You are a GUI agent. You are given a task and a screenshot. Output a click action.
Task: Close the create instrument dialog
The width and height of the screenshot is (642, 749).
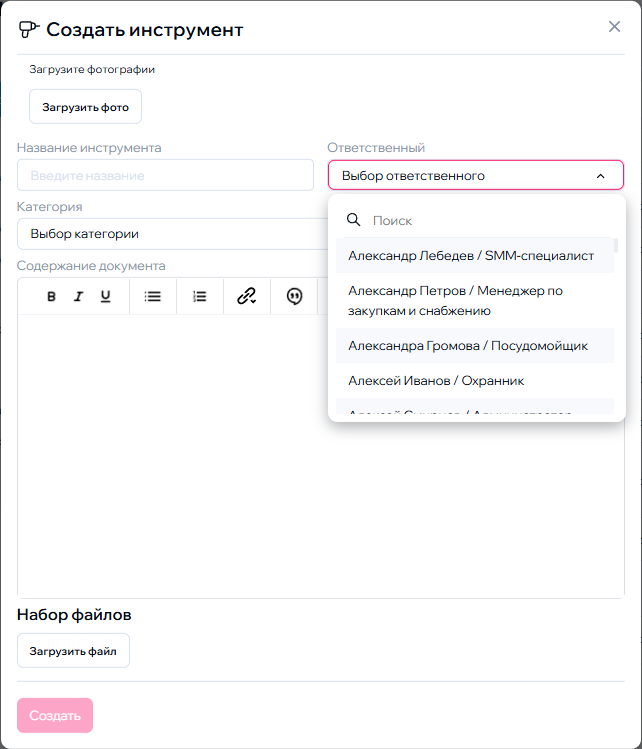[615, 27]
